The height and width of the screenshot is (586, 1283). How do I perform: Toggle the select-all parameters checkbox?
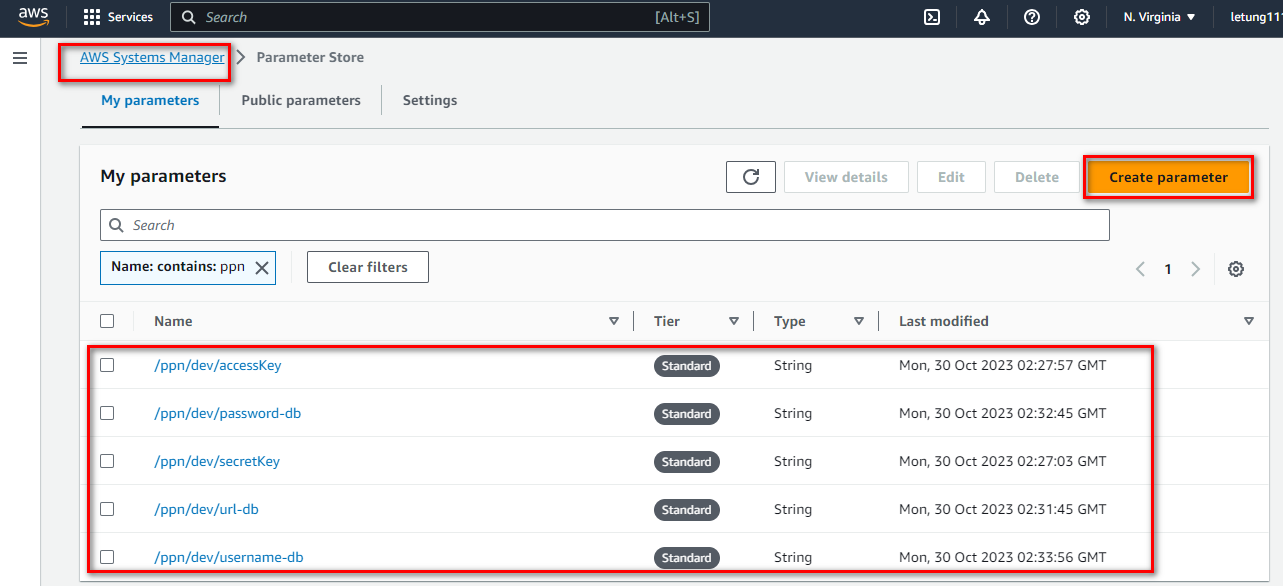coord(107,321)
